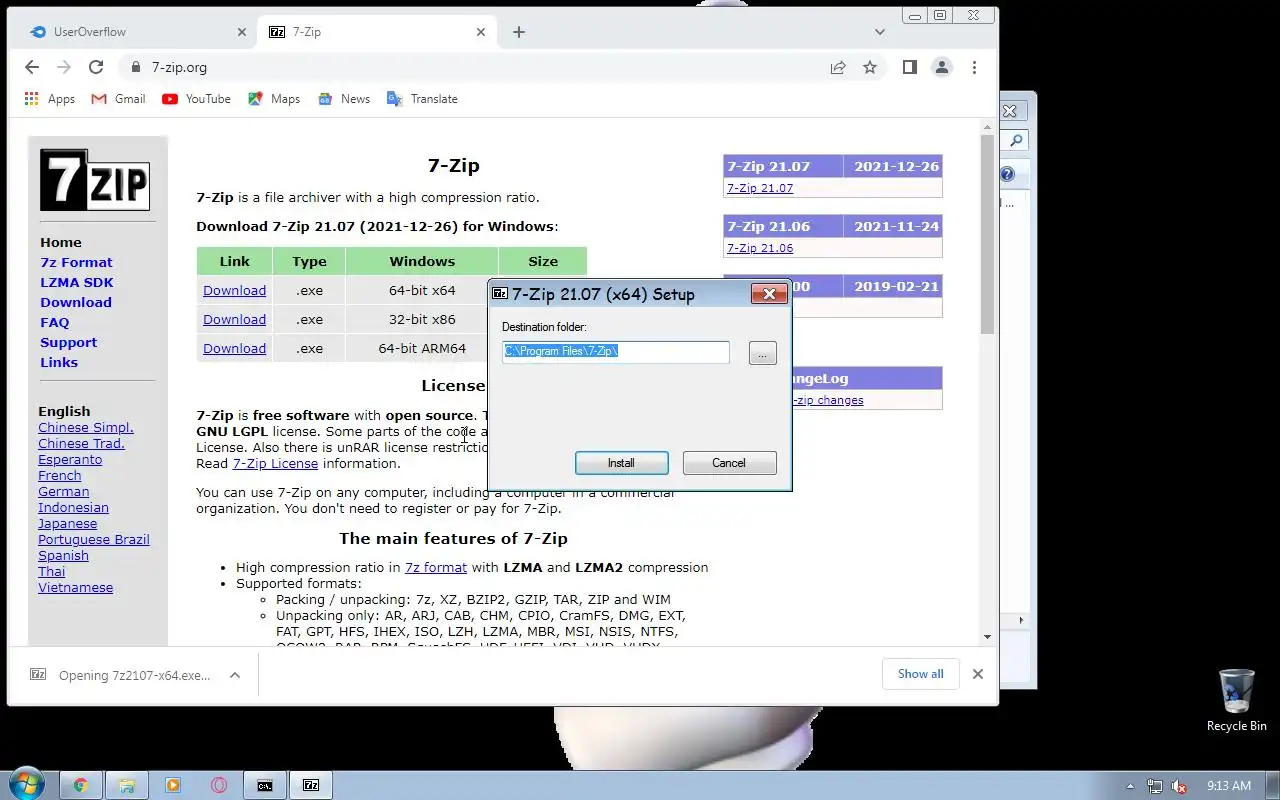
Task: Go back in Chrome
Action: pyautogui.click(x=32, y=67)
